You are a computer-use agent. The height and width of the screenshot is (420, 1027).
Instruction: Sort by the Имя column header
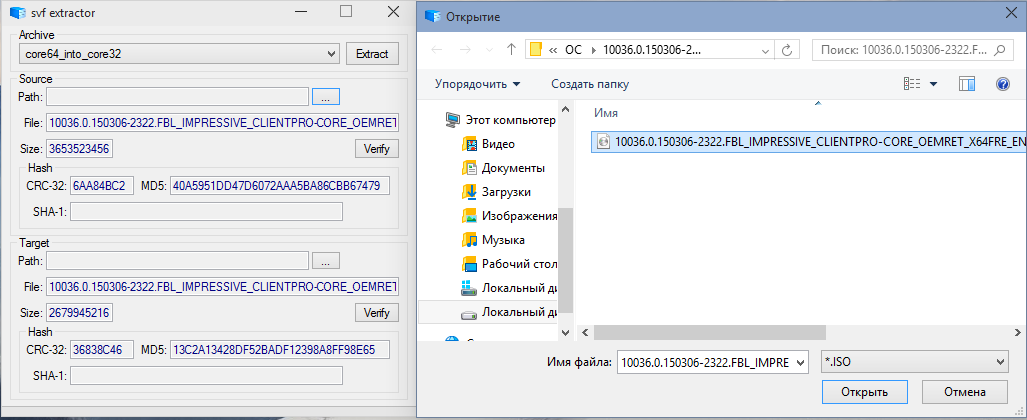605,113
